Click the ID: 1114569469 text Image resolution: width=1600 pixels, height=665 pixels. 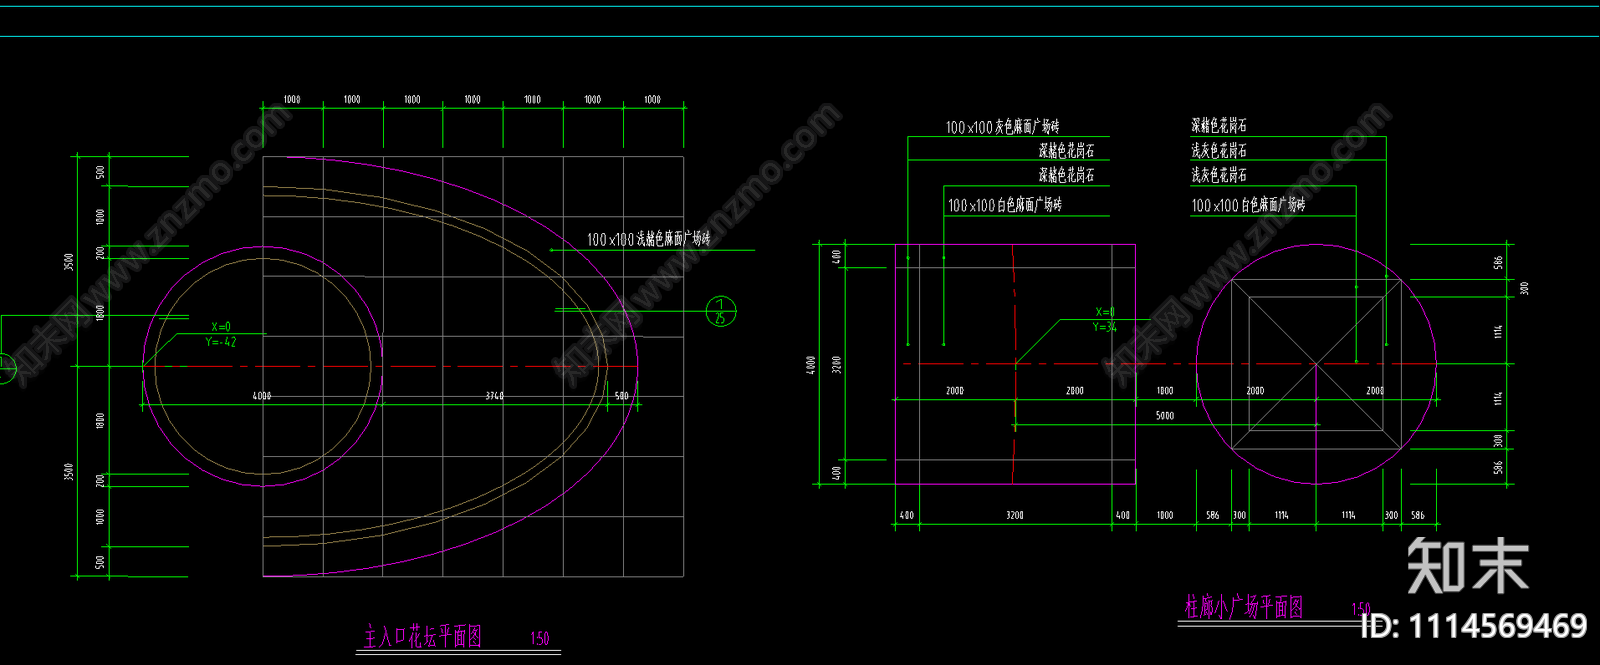[1474, 626]
